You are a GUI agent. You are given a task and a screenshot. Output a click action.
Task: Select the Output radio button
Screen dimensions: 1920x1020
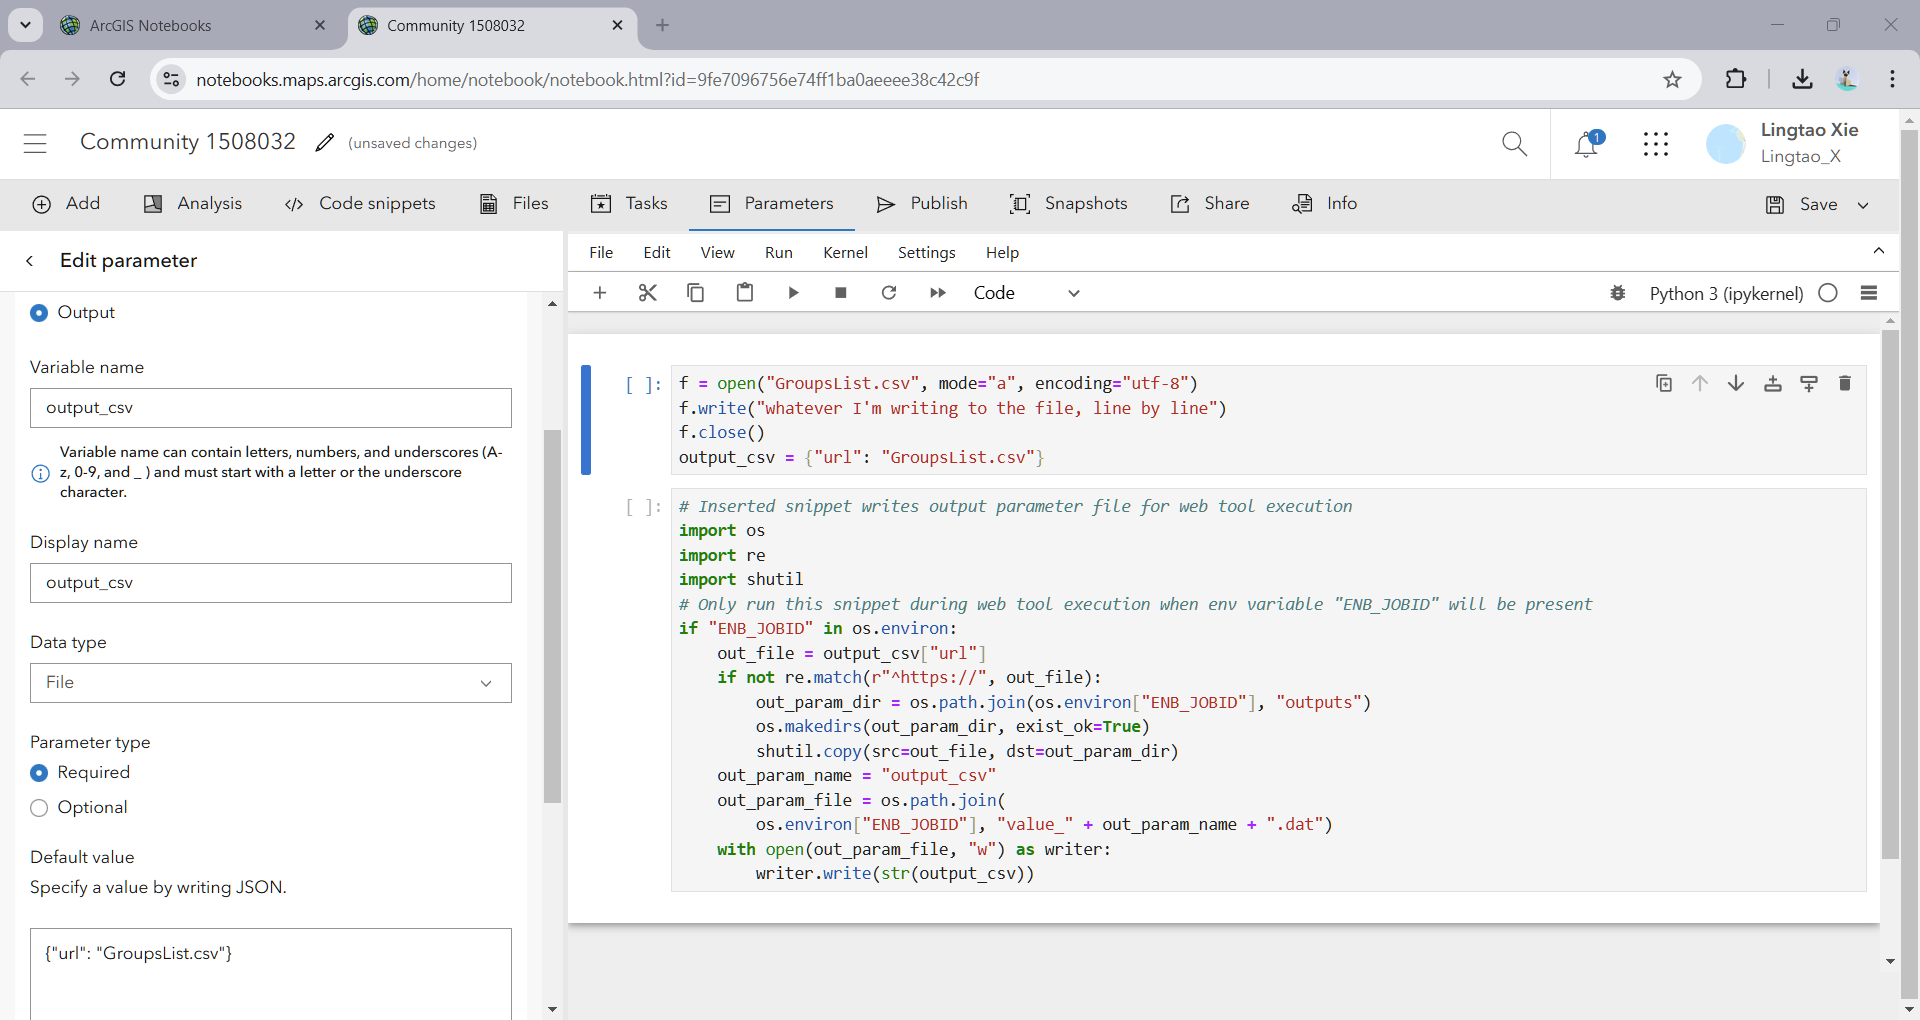(x=39, y=312)
